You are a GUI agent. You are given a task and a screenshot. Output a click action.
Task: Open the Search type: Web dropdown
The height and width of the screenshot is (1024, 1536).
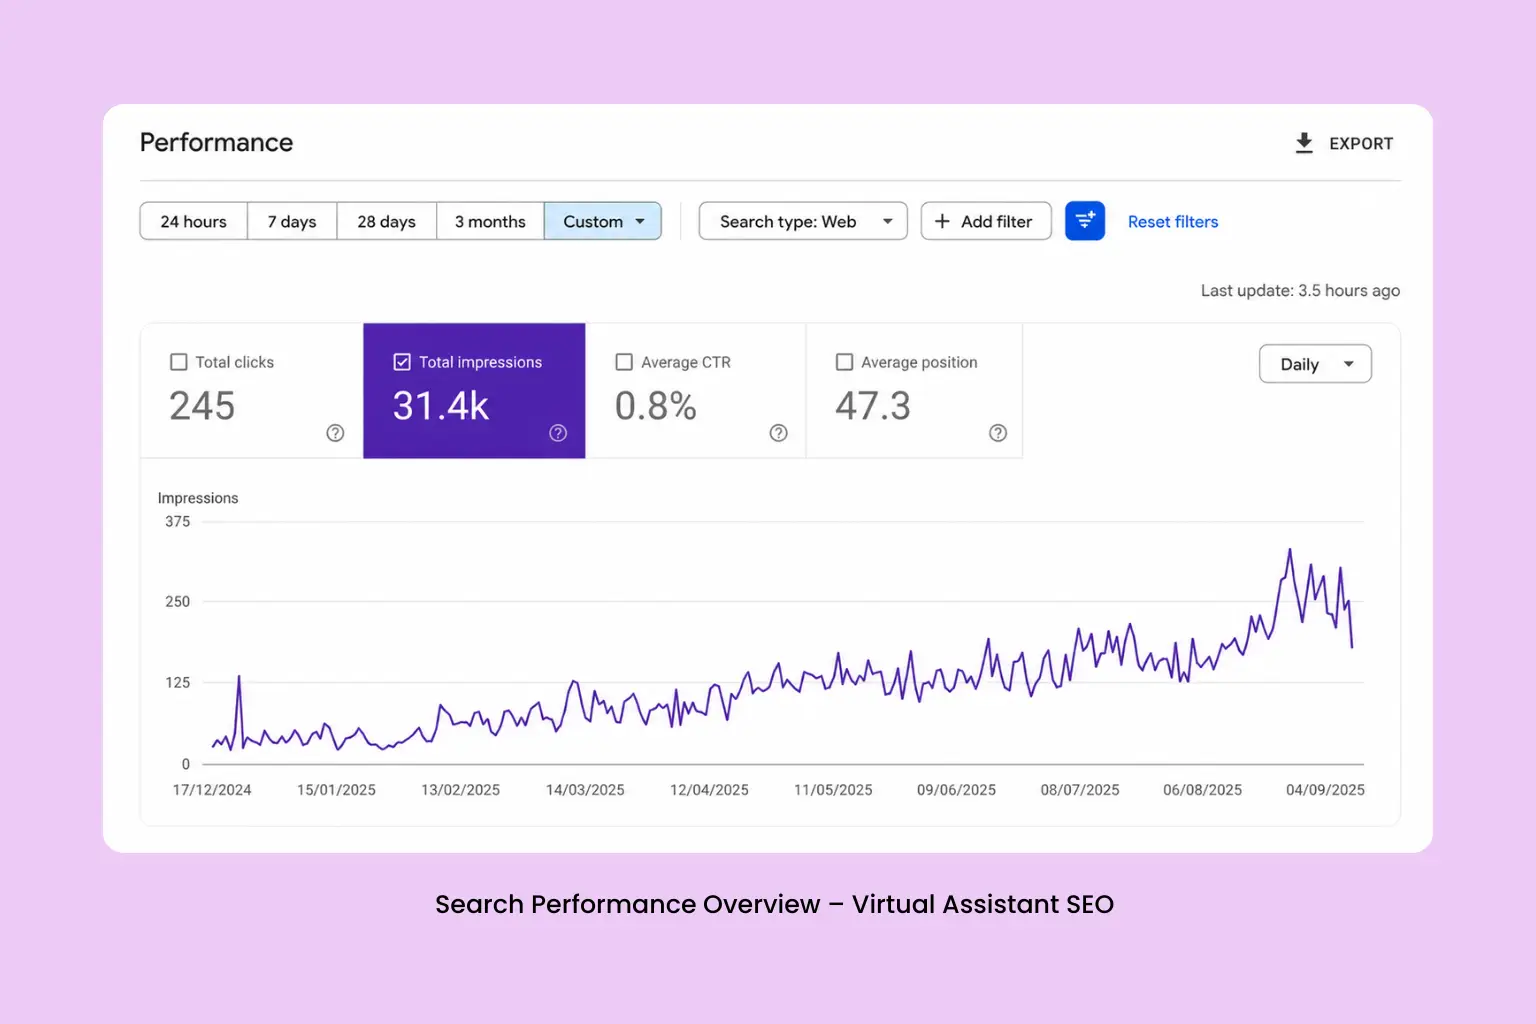click(x=803, y=221)
